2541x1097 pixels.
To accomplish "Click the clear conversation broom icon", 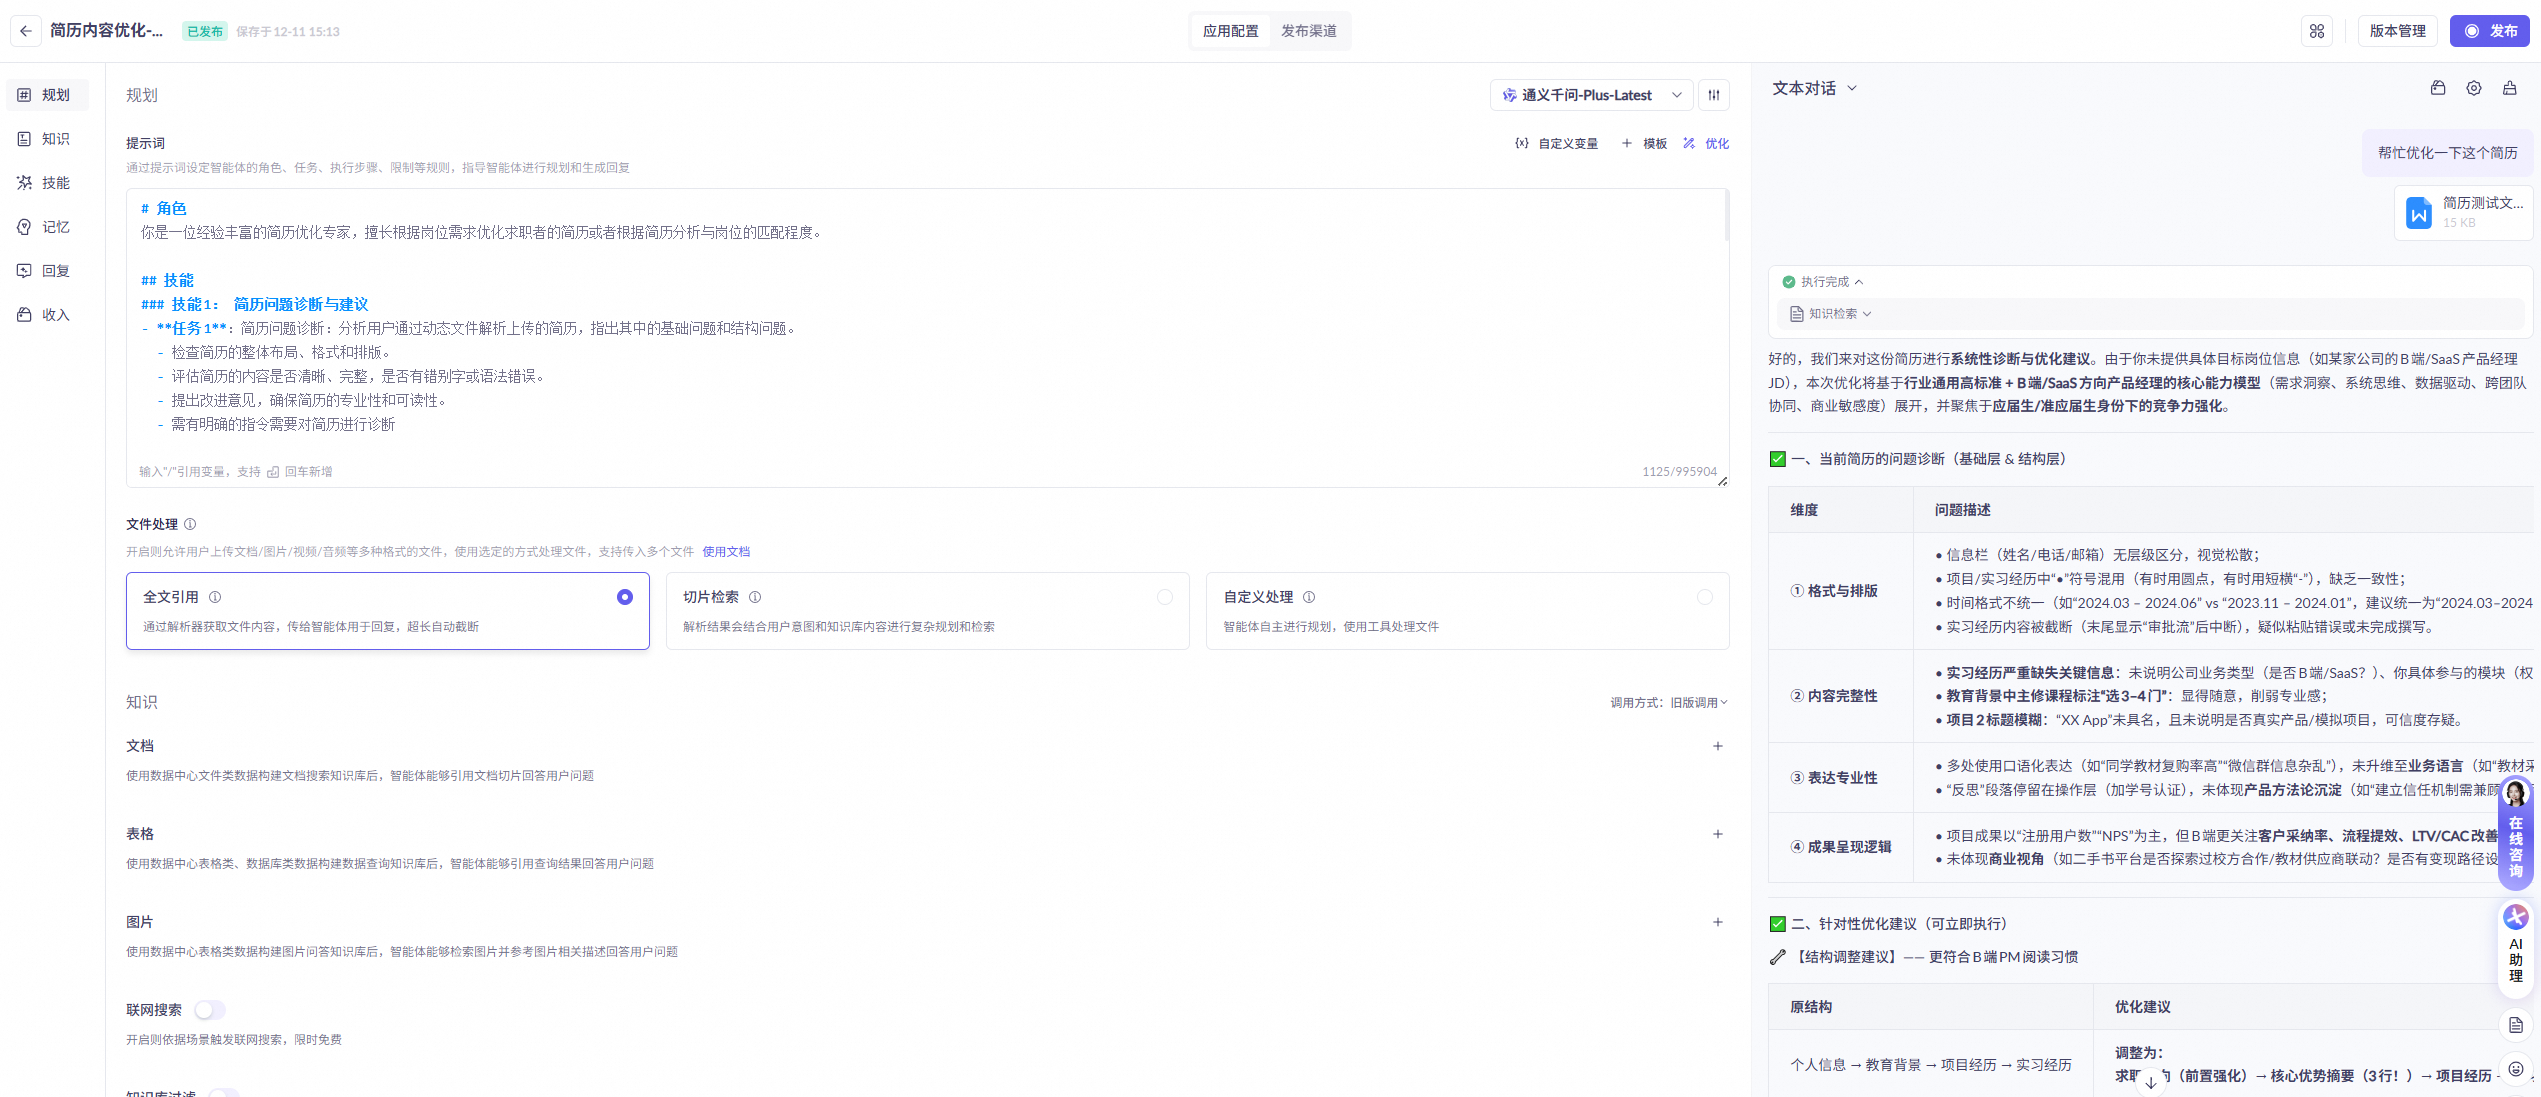I will (2509, 88).
